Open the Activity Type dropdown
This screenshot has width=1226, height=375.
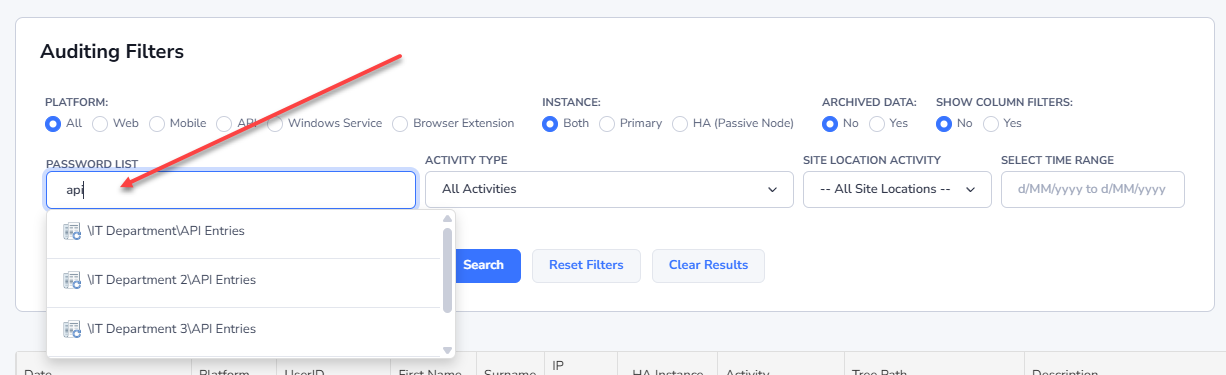pos(609,189)
